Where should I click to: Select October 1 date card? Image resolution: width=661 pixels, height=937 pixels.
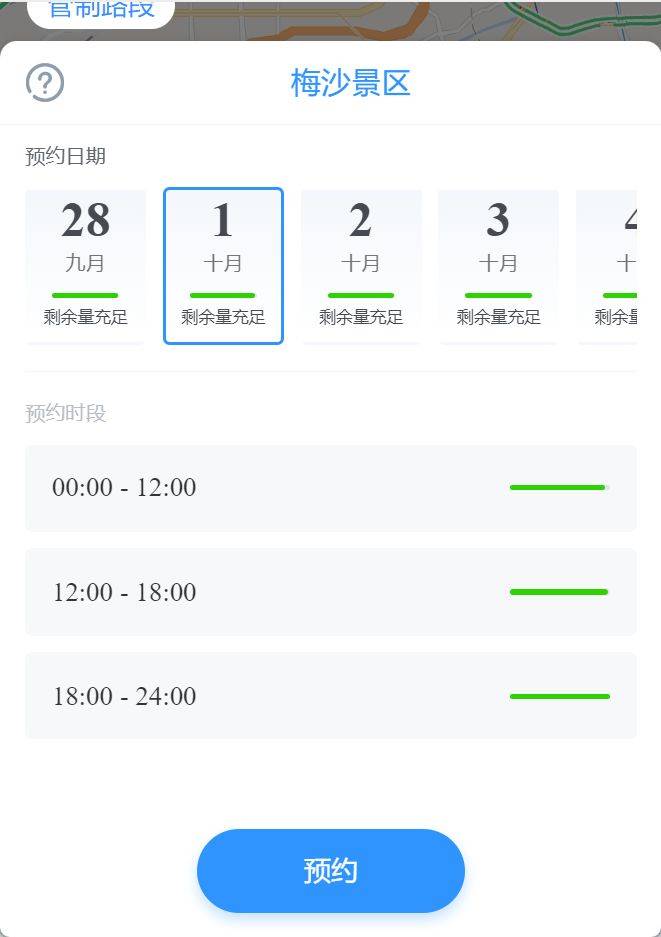pos(223,267)
